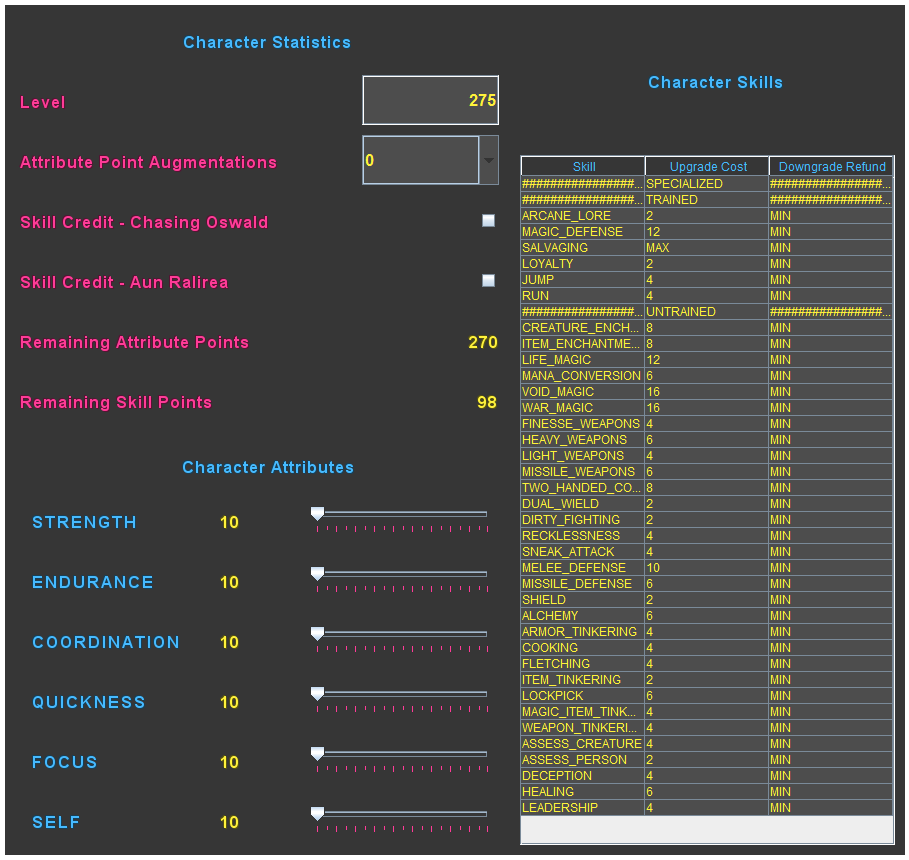Click the Downgrade Refund column header
The image size is (909, 860).
tap(831, 166)
